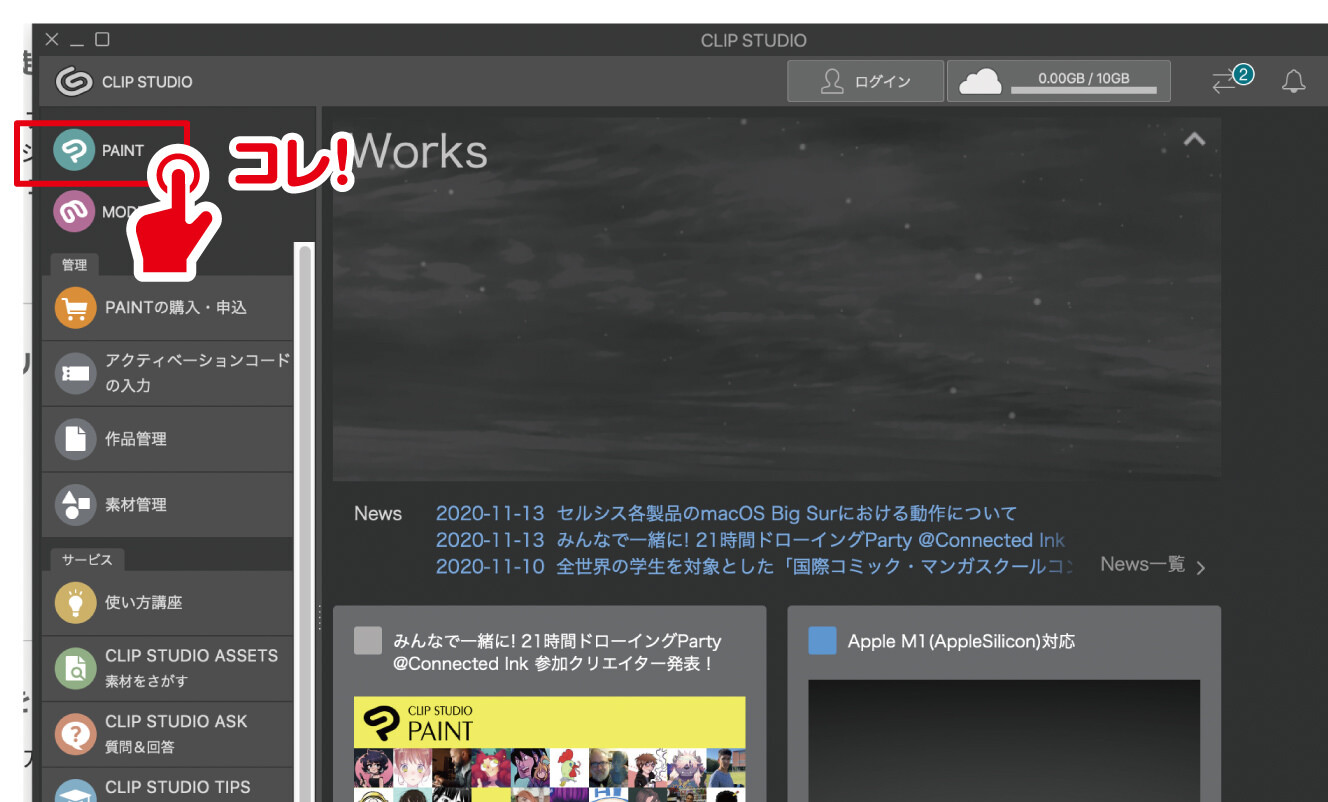Open CLIP STUDIO ASK question icon
The height and width of the screenshot is (802, 1328).
click(x=75, y=734)
